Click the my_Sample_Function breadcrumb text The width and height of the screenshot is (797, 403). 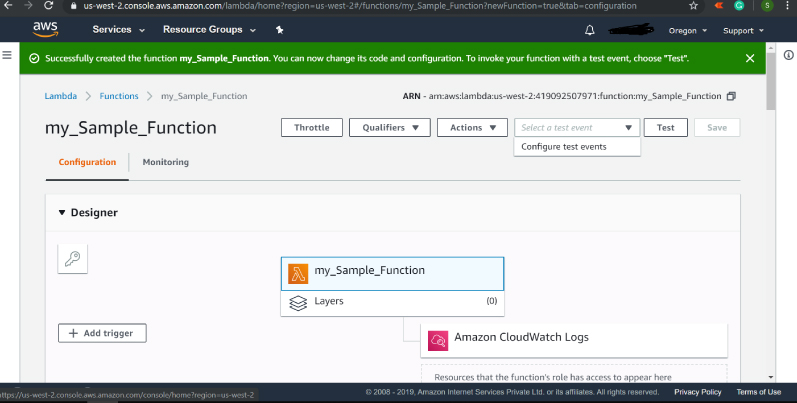pos(204,96)
